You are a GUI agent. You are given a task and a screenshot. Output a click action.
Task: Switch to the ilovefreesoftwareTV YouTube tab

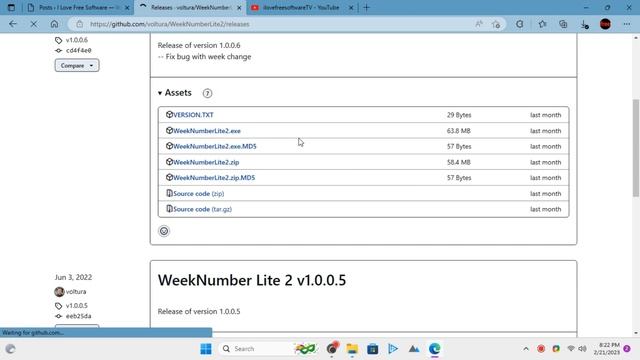click(x=300, y=7)
